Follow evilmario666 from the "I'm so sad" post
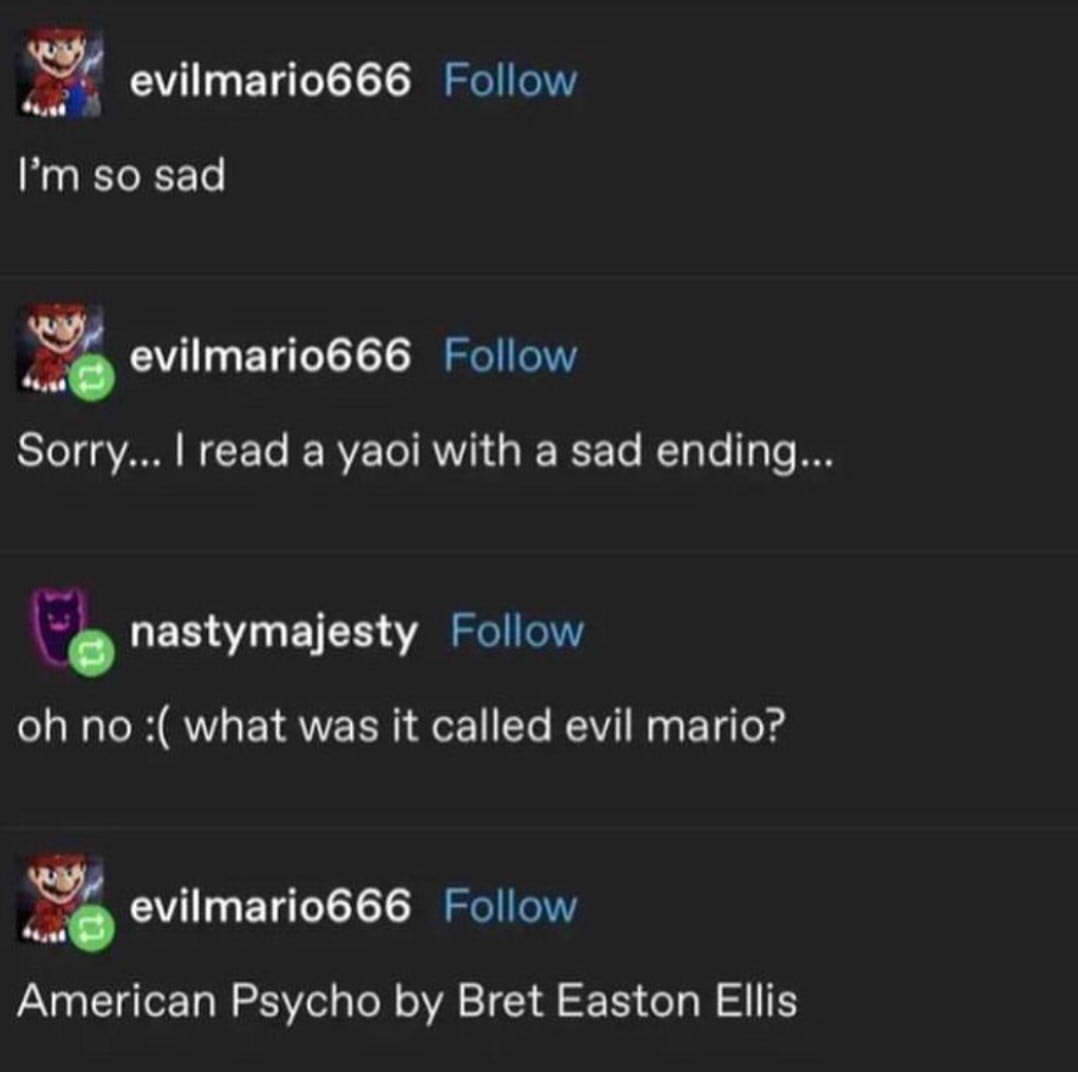Screen dimensions: 1078x1072 pos(509,80)
